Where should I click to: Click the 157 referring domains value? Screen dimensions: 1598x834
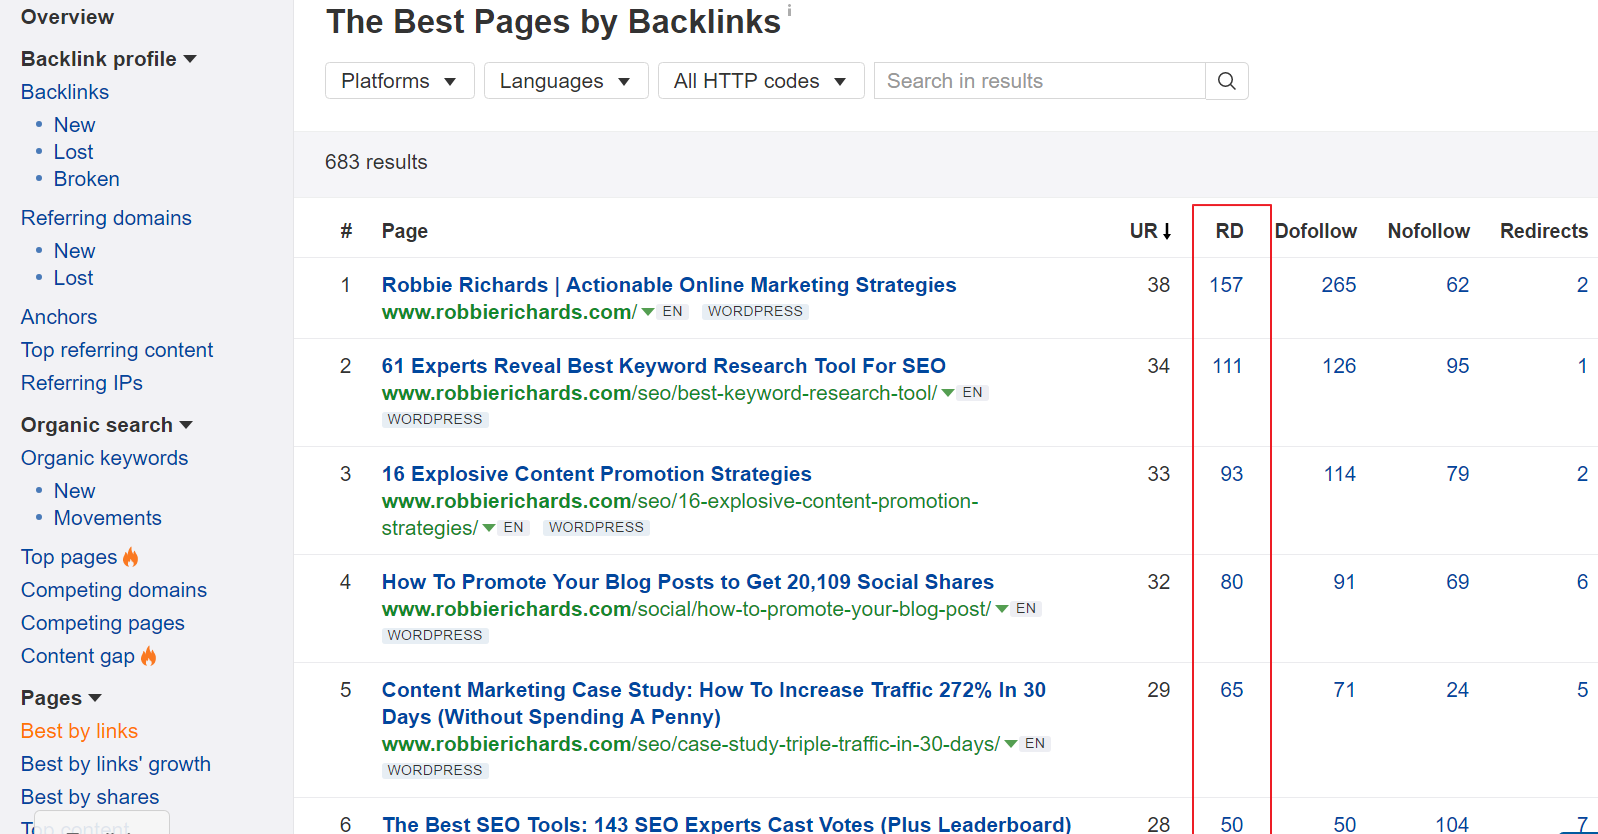tap(1226, 285)
